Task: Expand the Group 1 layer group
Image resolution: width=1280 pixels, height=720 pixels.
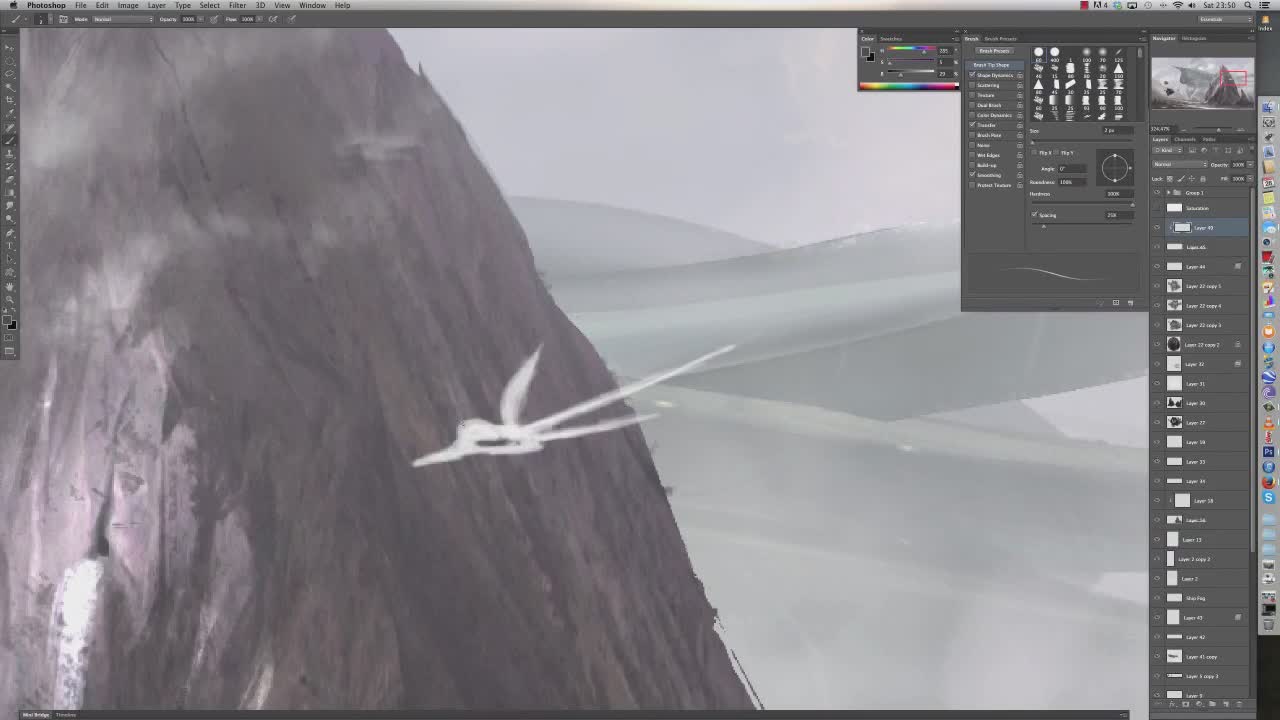Action: pyautogui.click(x=1167, y=192)
